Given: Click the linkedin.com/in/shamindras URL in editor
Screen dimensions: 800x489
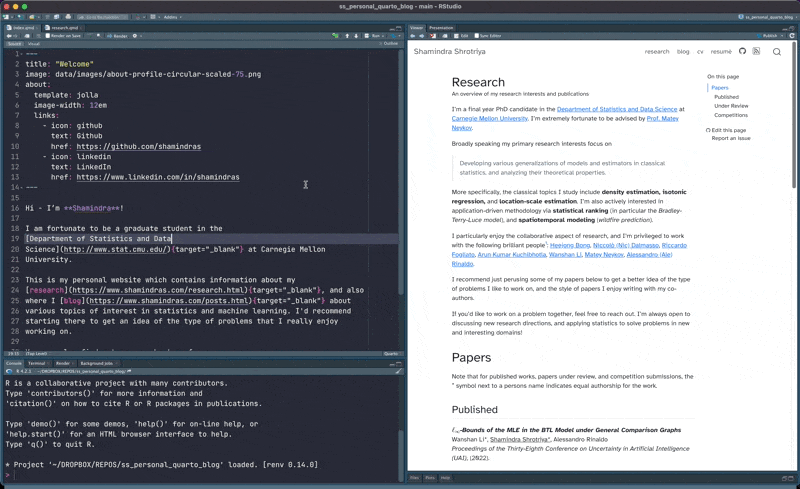Looking at the screenshot, I should (158, 177).
